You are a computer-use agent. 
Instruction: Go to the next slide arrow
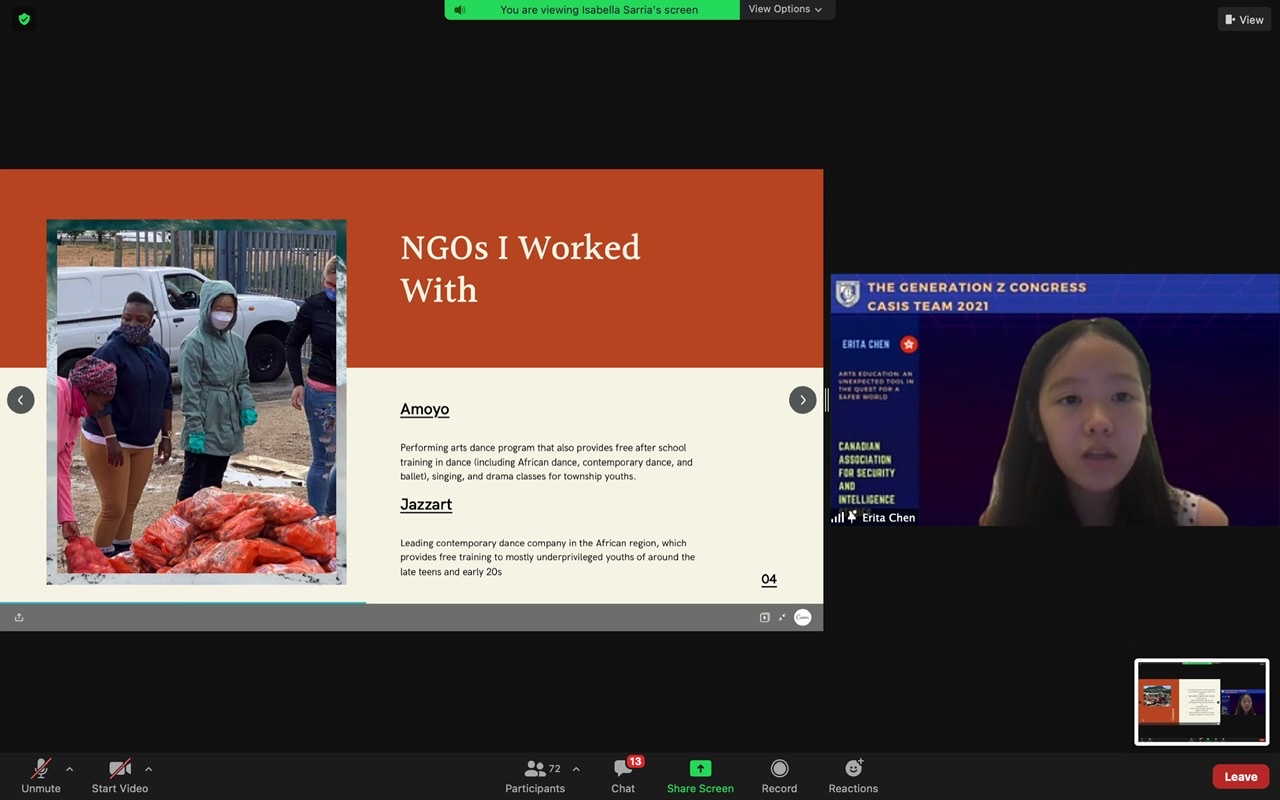pyautogui.click(x=802, y=400)
